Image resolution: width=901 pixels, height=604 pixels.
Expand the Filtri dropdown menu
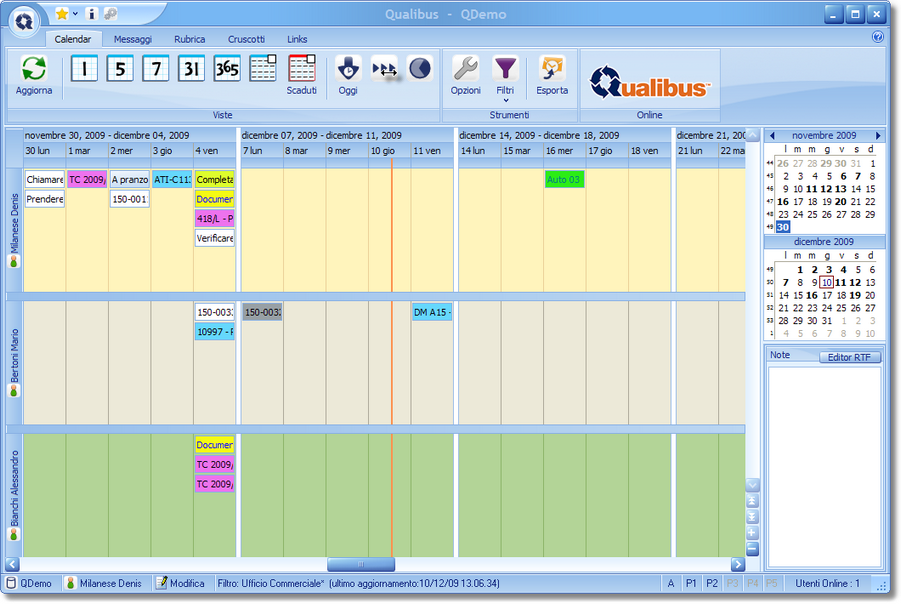tap(506, 100)
